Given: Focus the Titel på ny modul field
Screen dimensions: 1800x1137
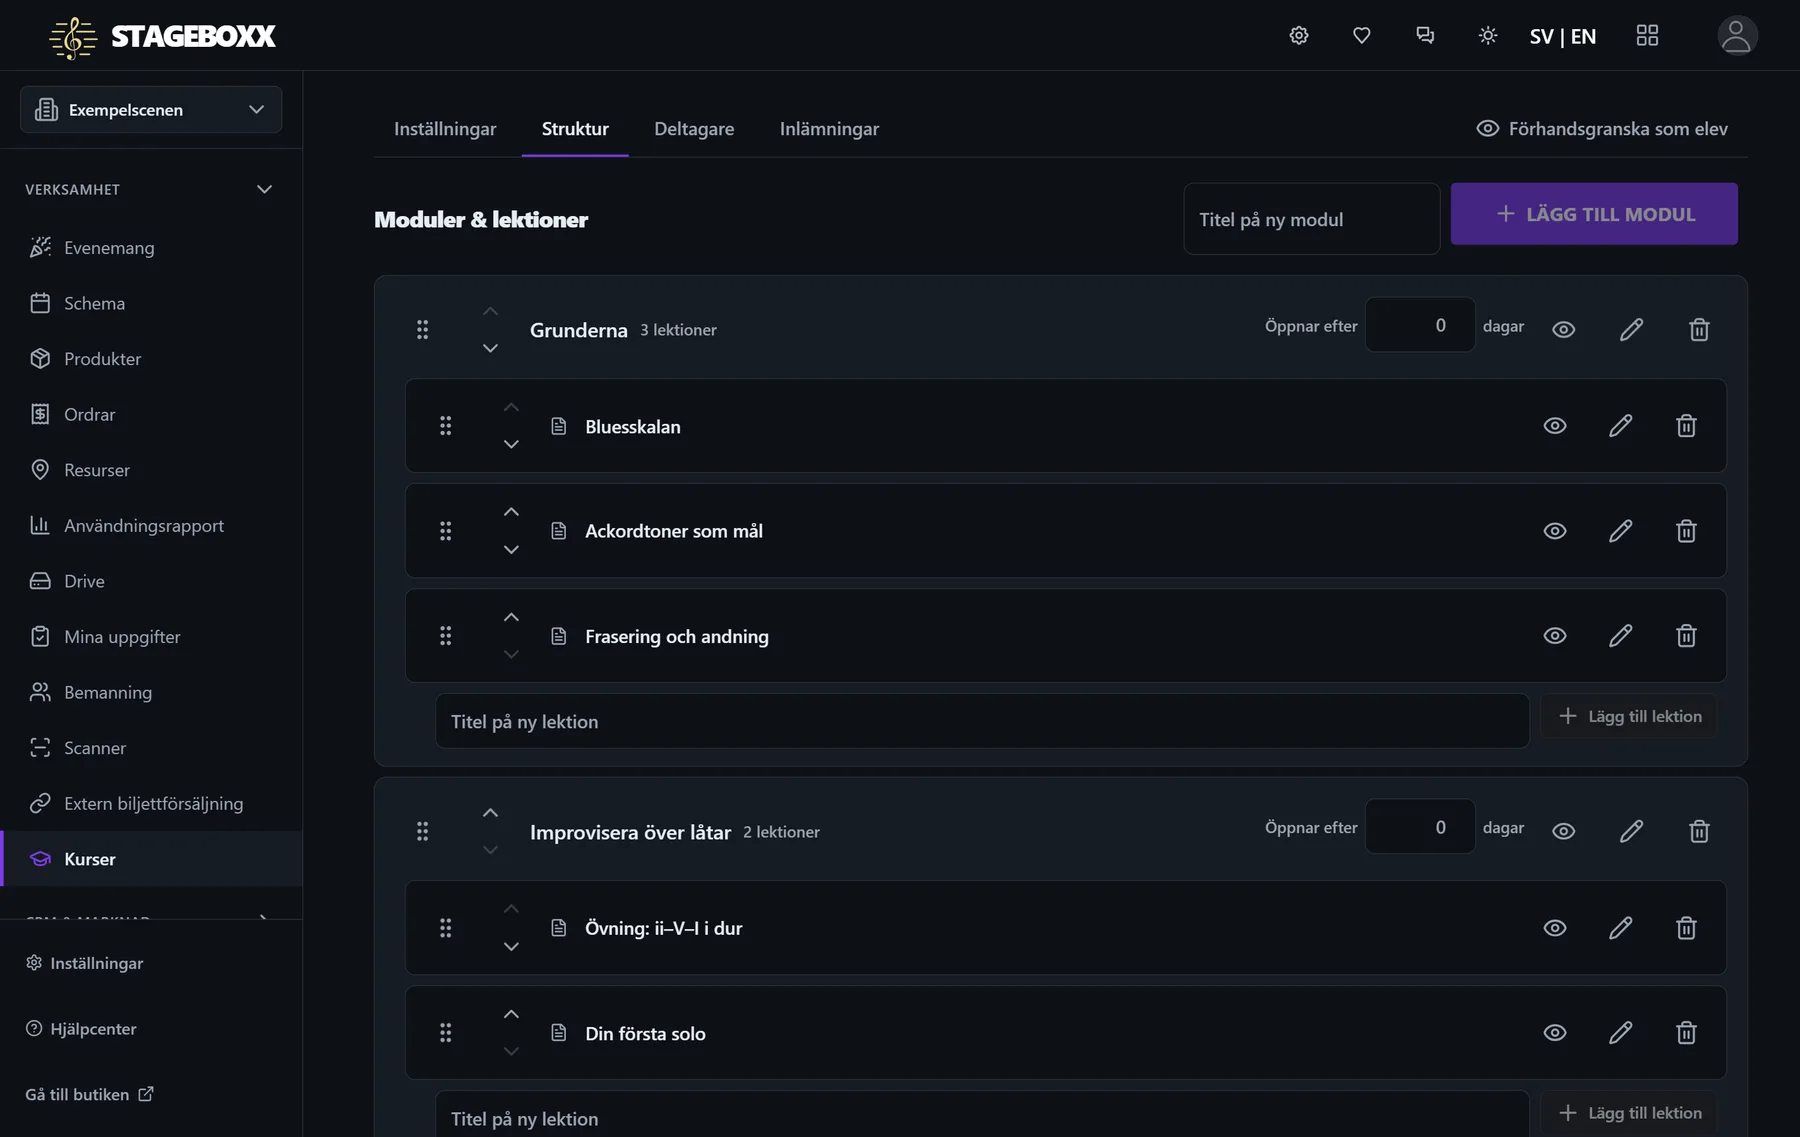Looking at the screenshot, I should point(1311,219).
